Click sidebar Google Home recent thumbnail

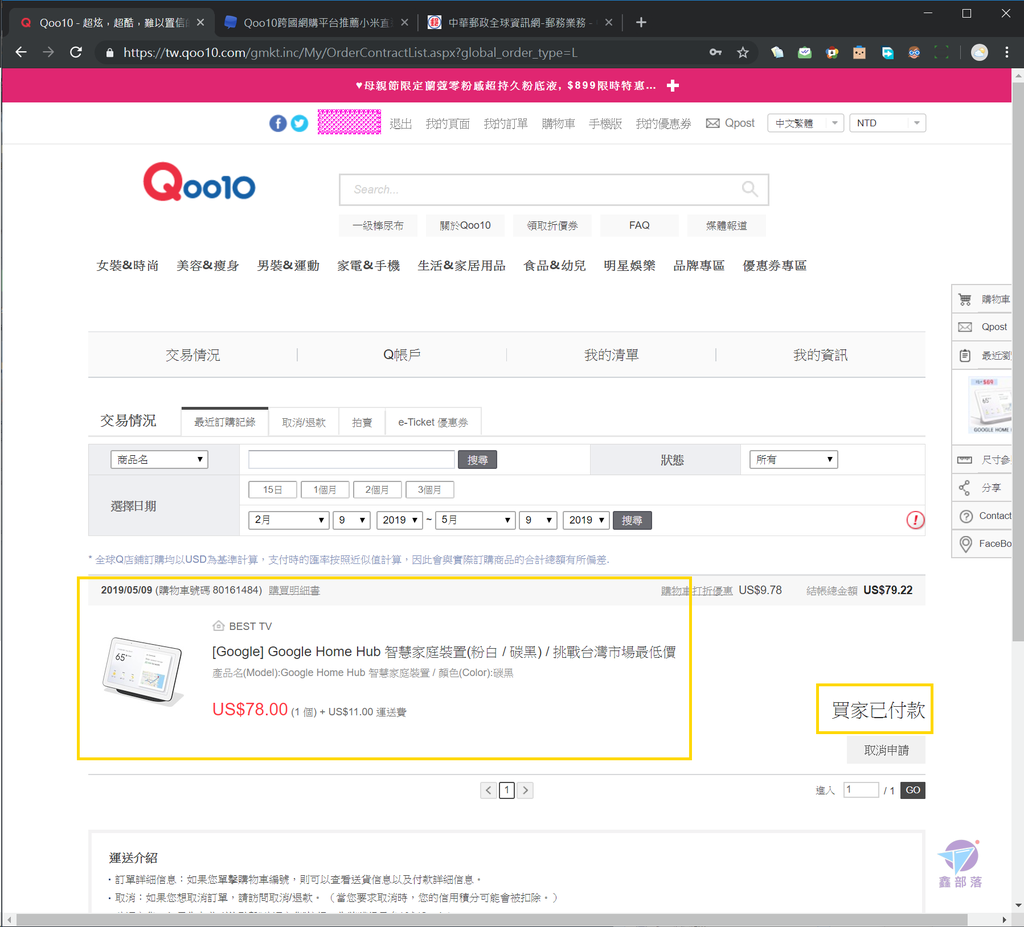(991, 405)
